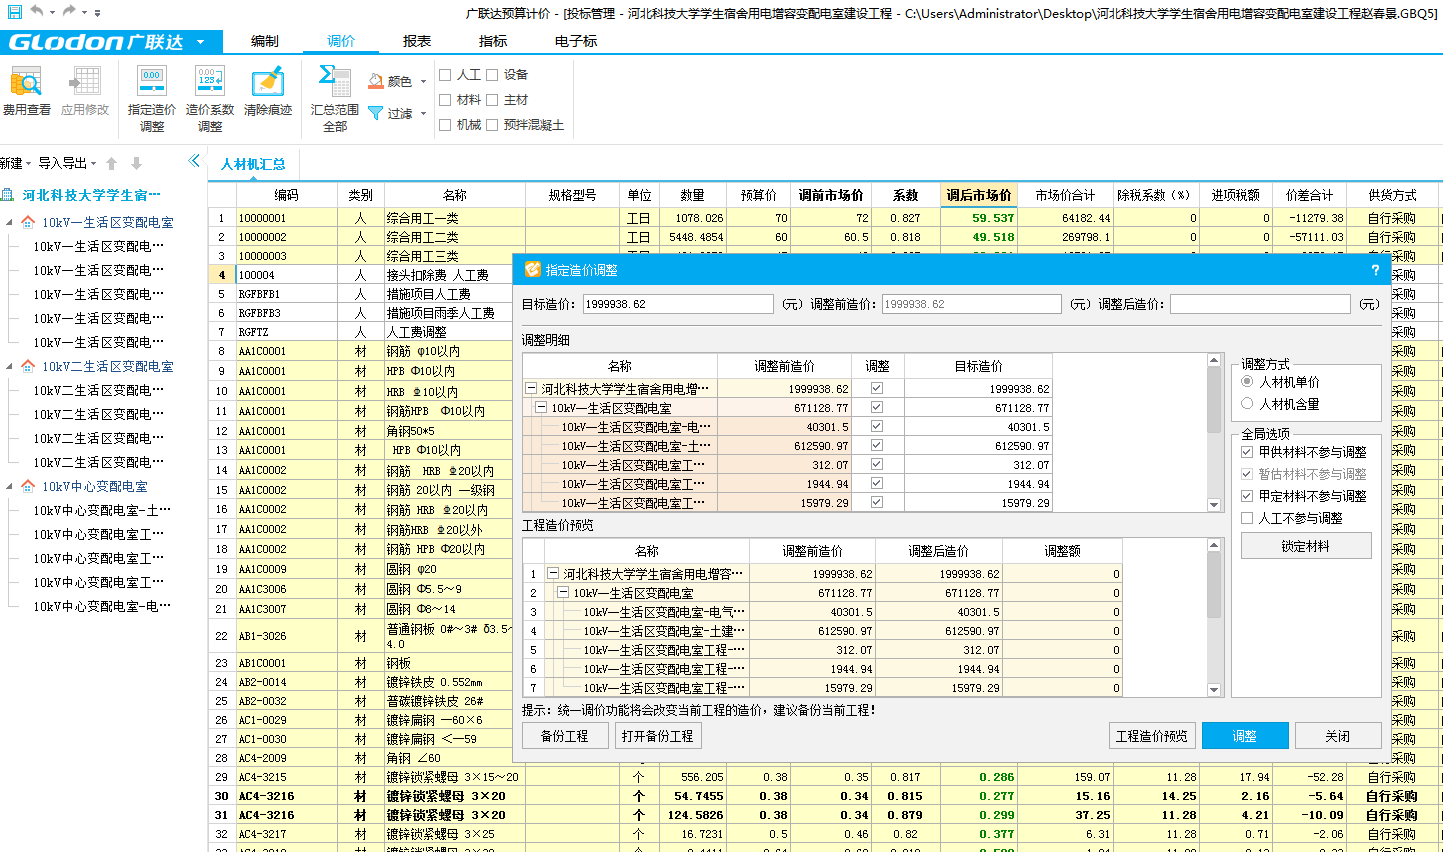Switch to 指标 ribbon tab
Viewport: 1443px width, 852px height.
493,41
